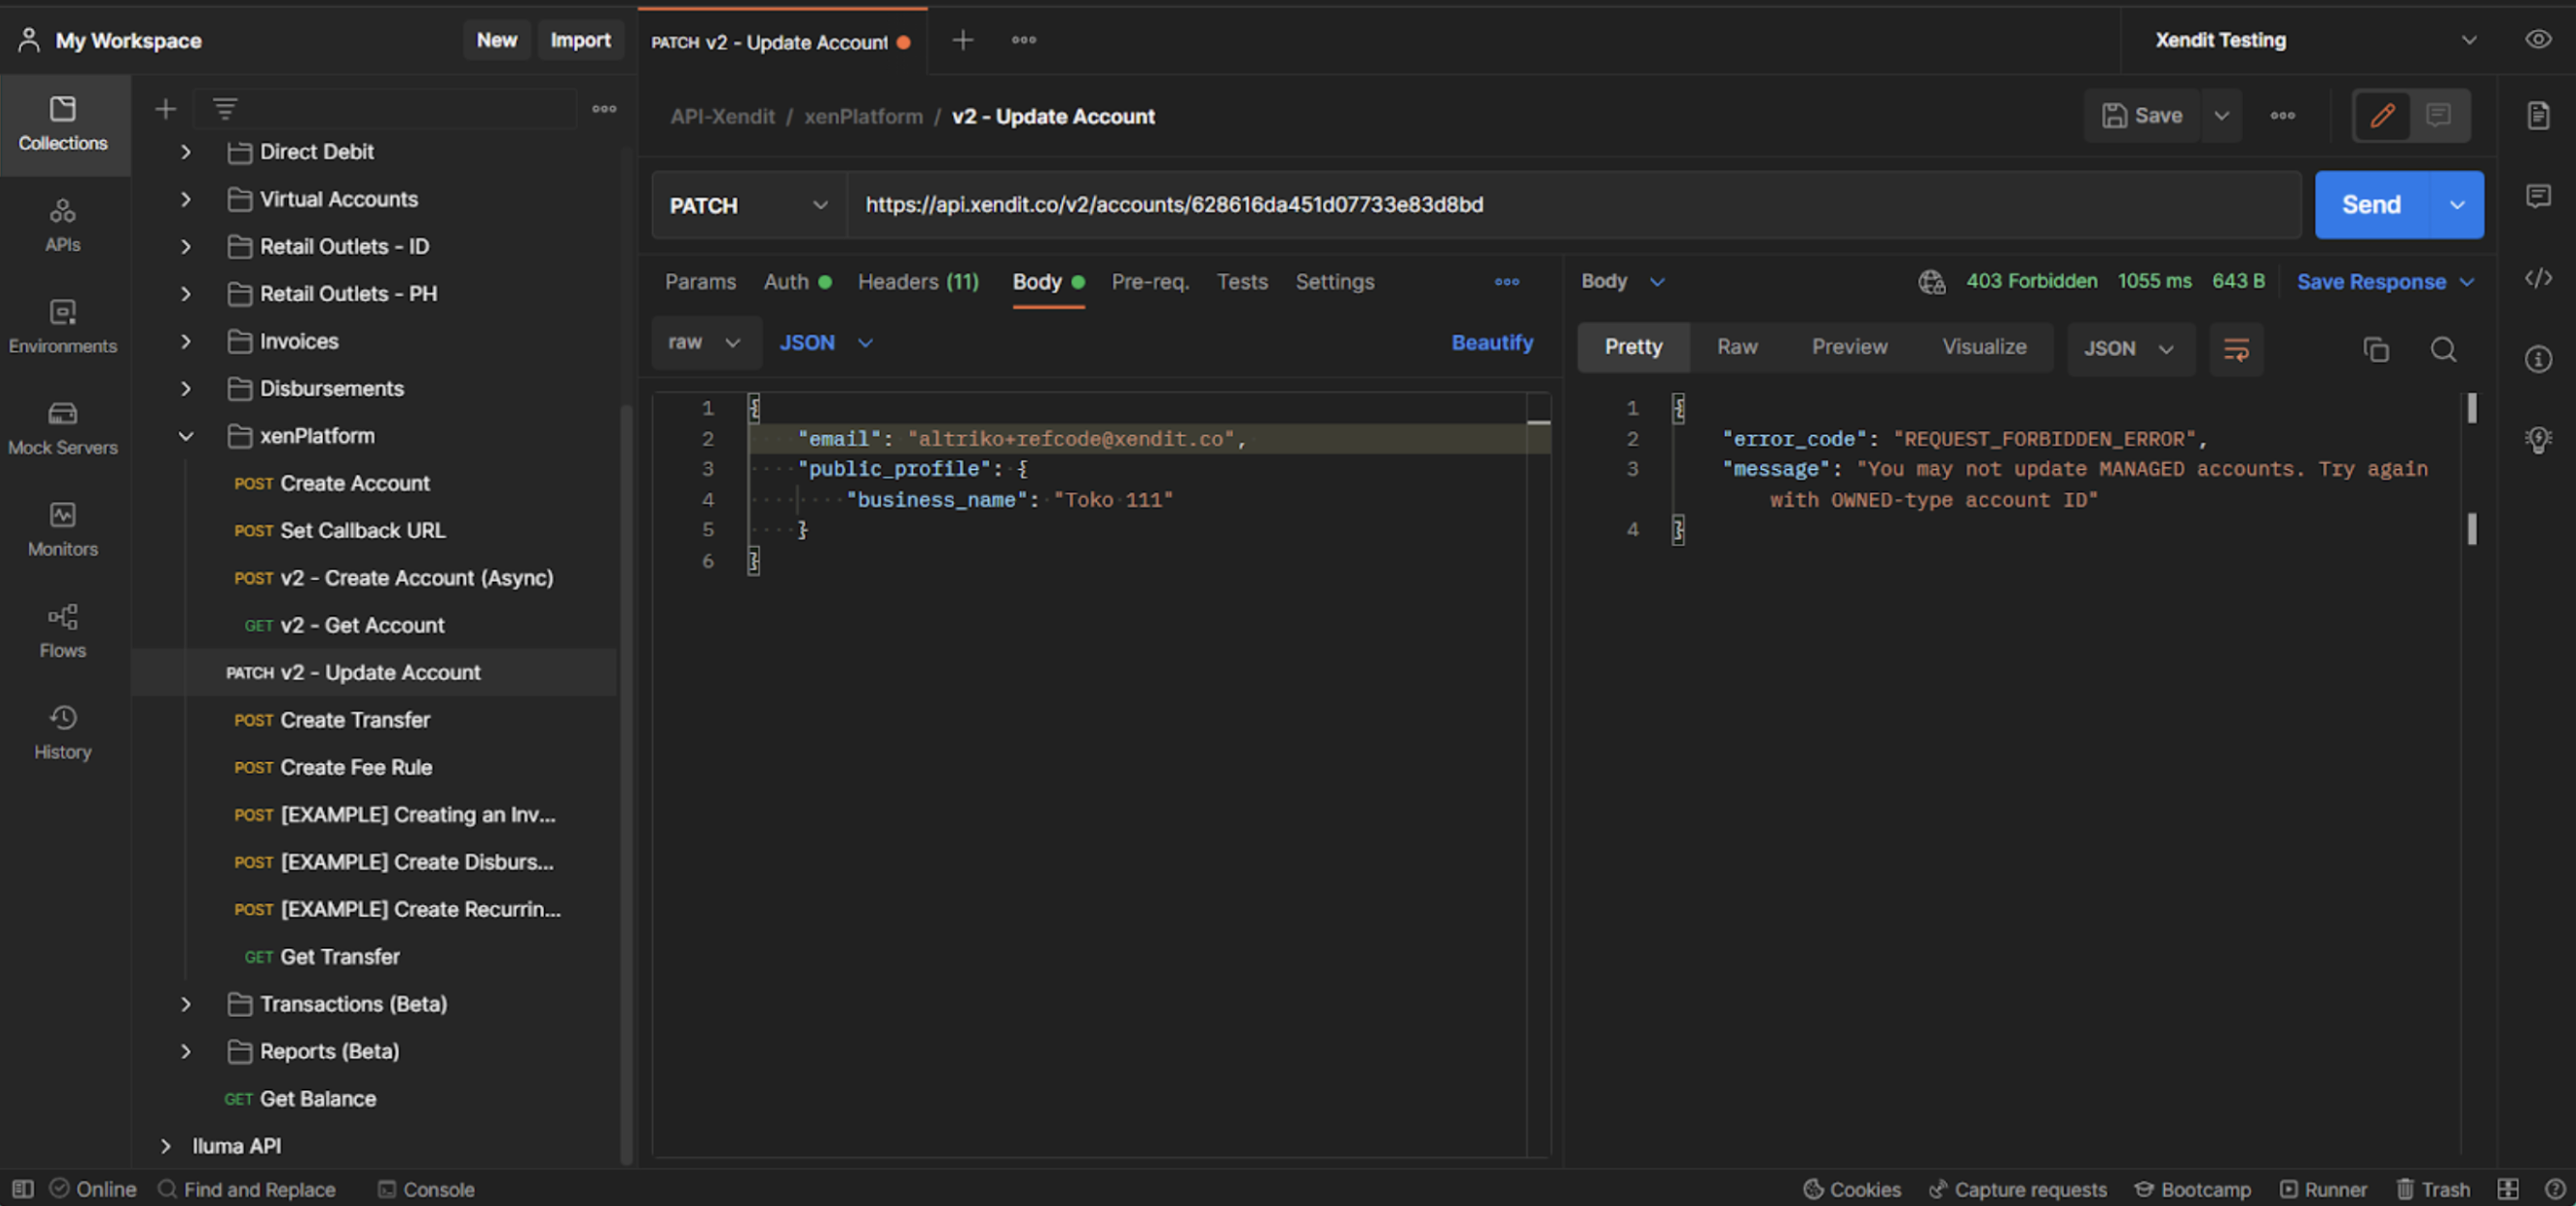Open help icon in status bar
This screenshot has width=2576, height=1206.
2555,1189
